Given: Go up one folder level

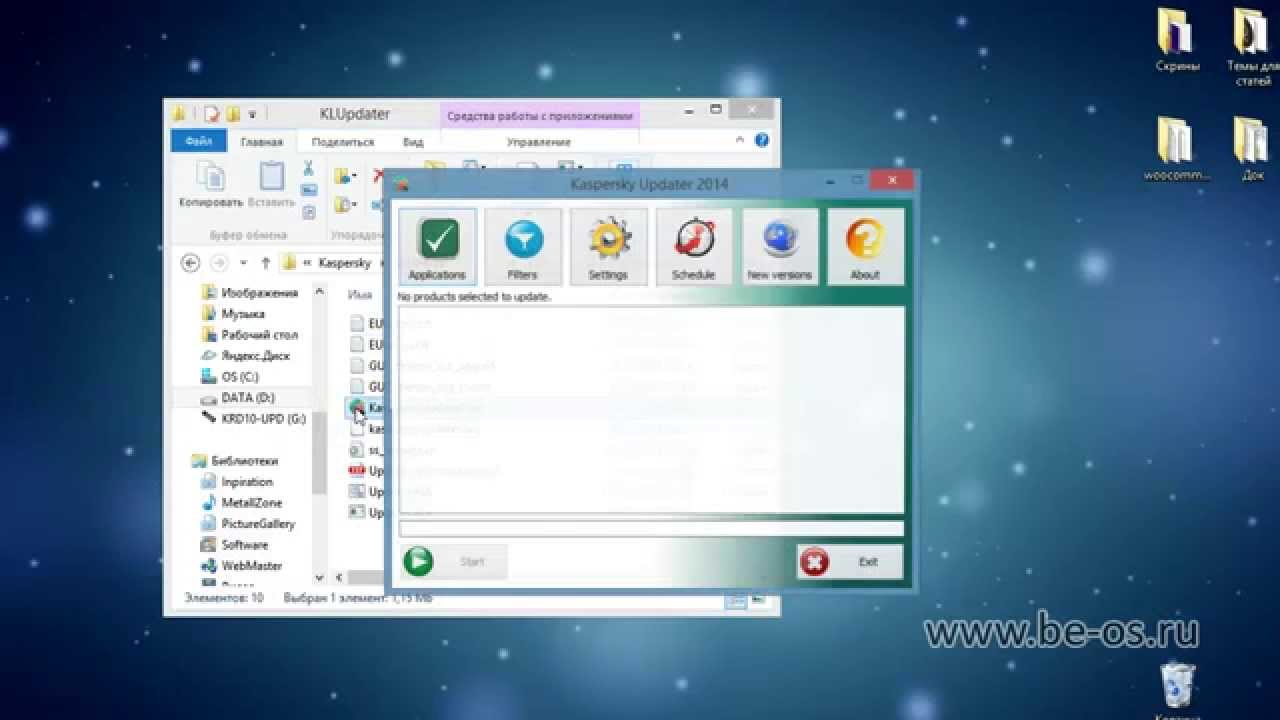Looking at the screenshot, I should [x=265, y=263].
